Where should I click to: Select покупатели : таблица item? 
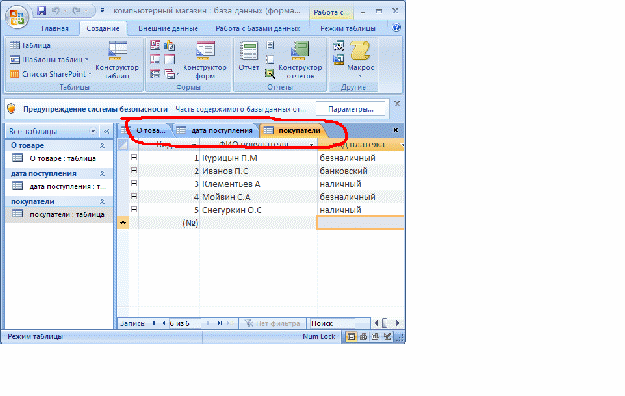(59, 214)
